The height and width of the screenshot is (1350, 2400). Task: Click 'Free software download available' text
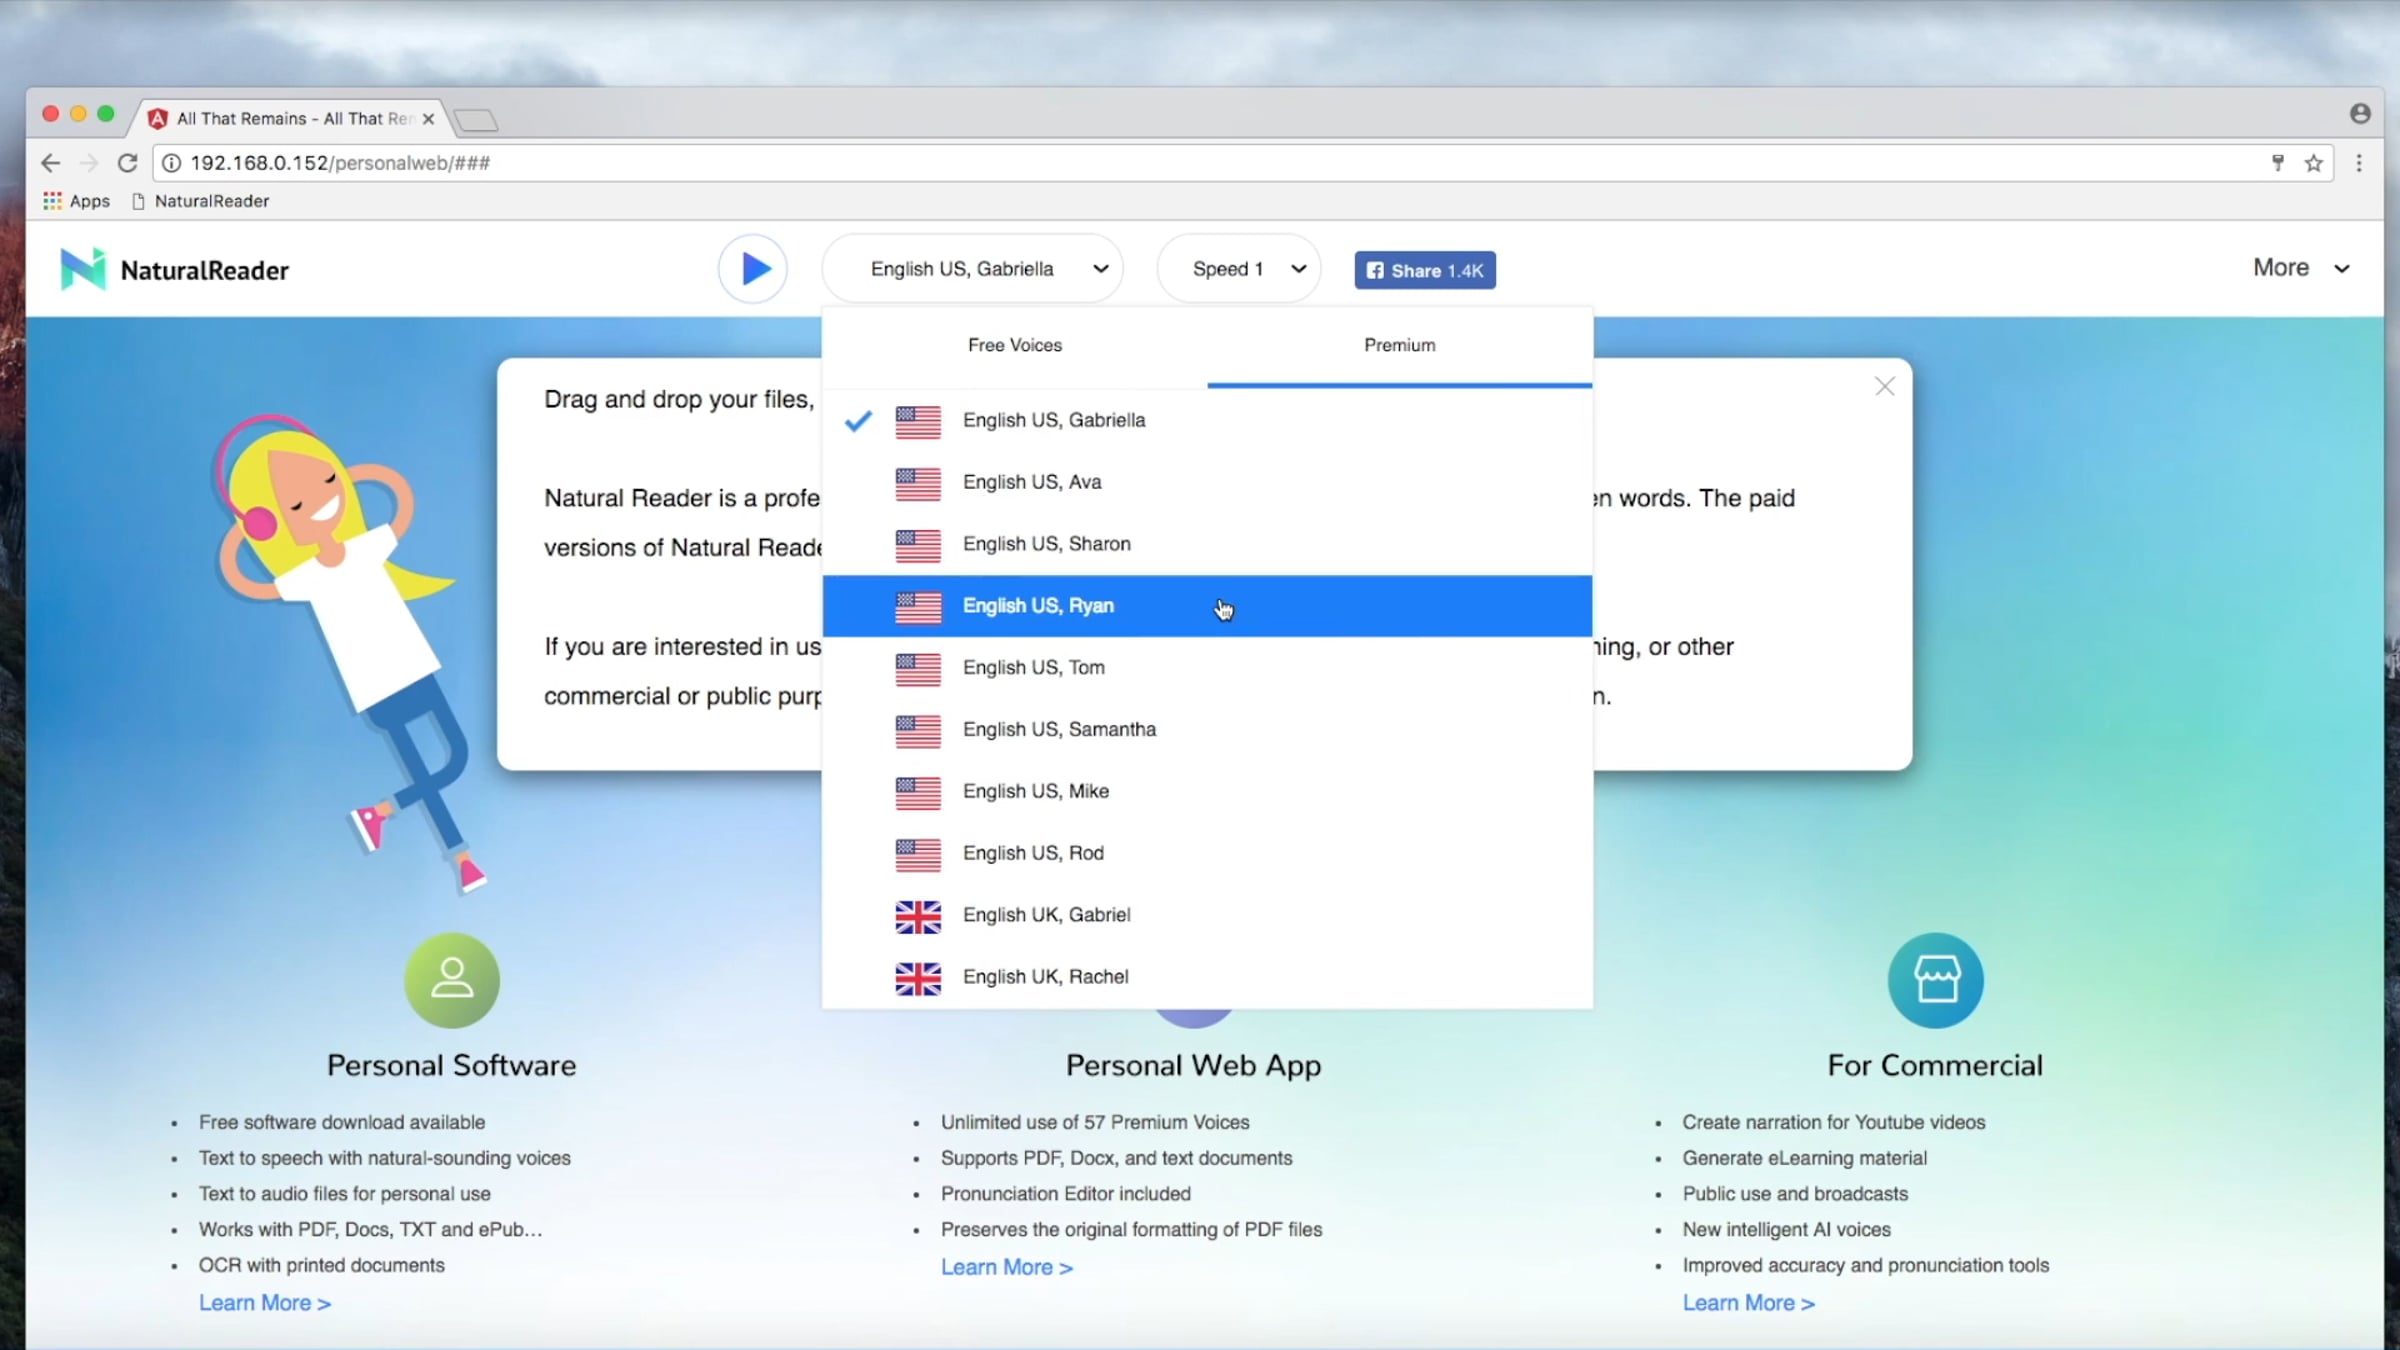pyautogui.click(x=342, y=1122)
